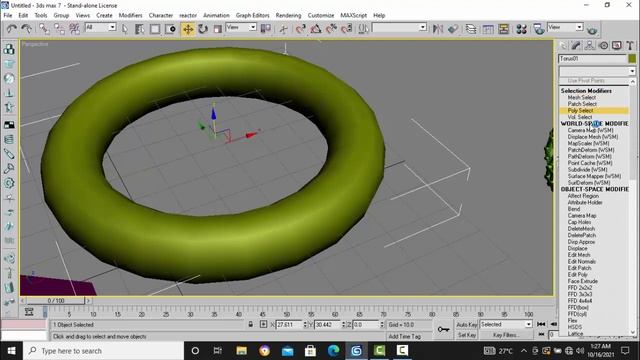Open the Rendering menu
Viewport: 640px width, 360px height.
[x=288, y=15]
